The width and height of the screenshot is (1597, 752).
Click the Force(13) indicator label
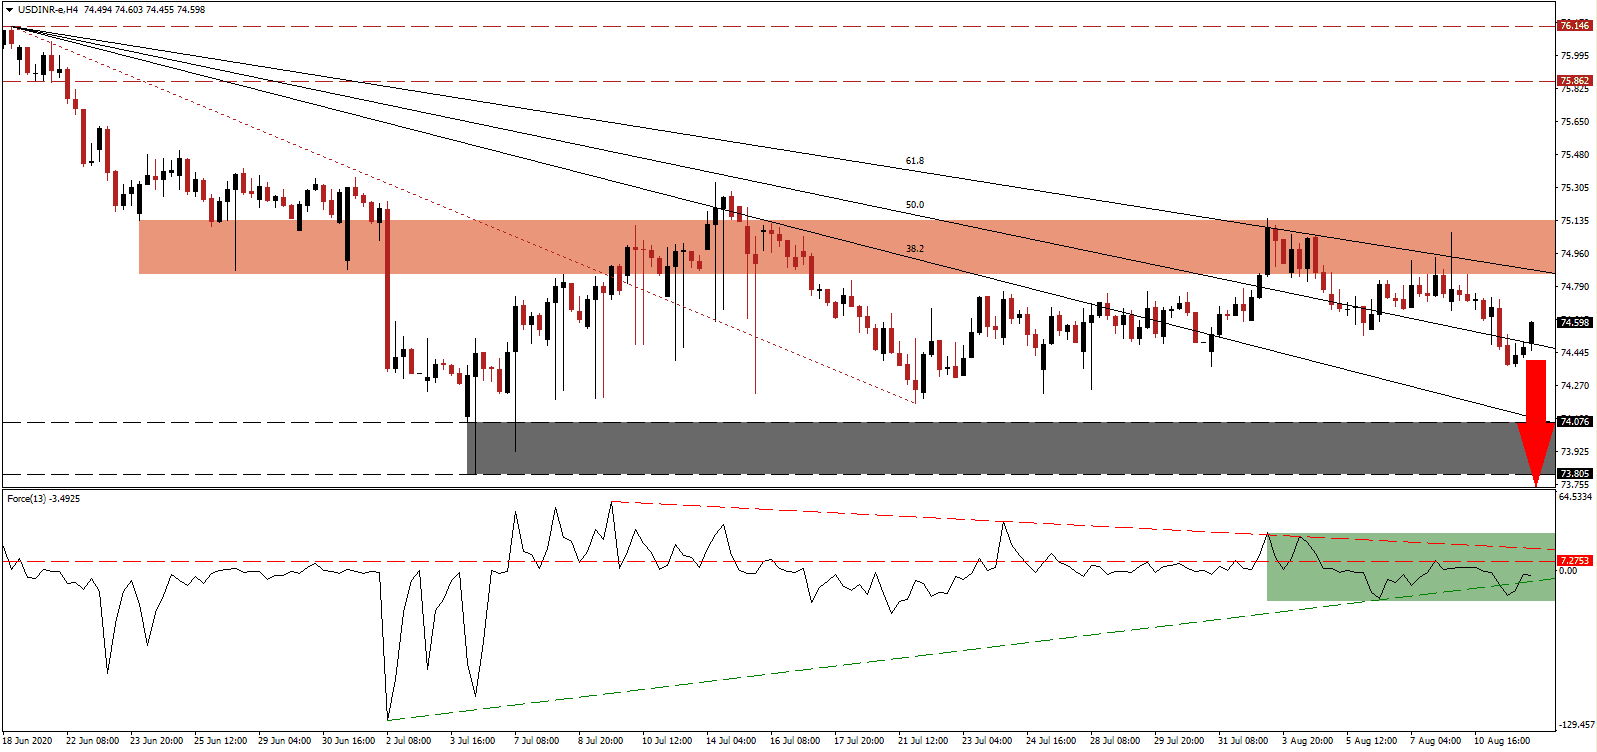[42, 498]
